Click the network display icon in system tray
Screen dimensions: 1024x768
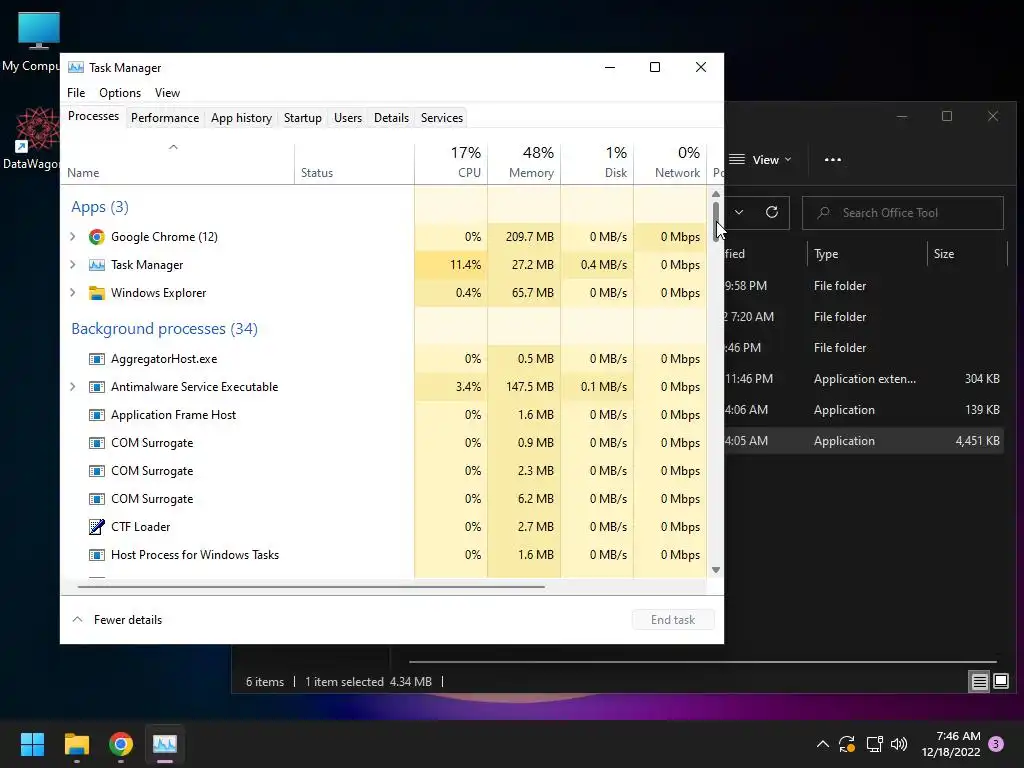(x=874, y=744)
